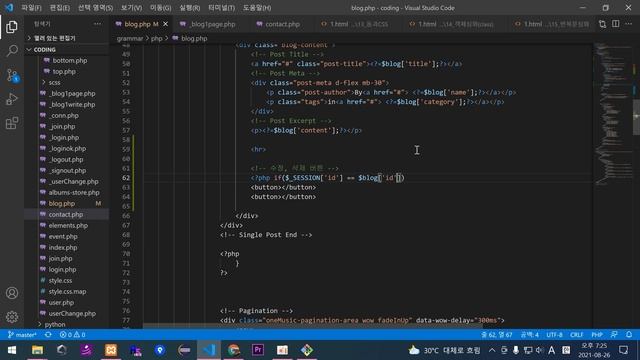Screen dimensions: 640x360
Task: Select PHP language mode
Action: [597, 335]
